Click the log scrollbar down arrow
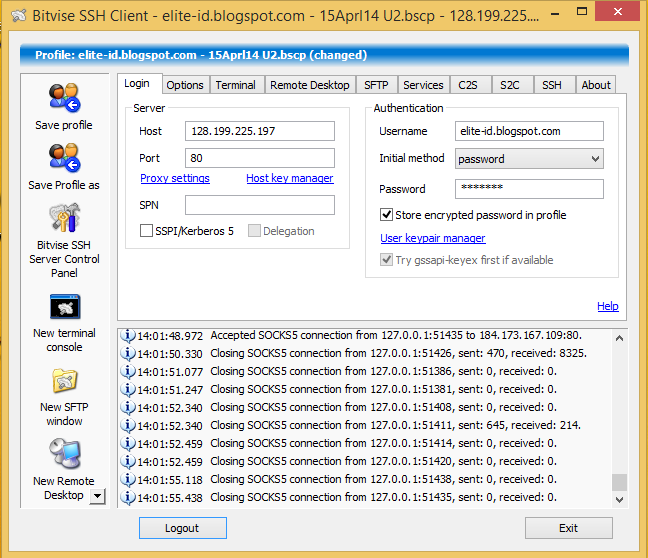 pyautogui.click(x=619, y=499)
